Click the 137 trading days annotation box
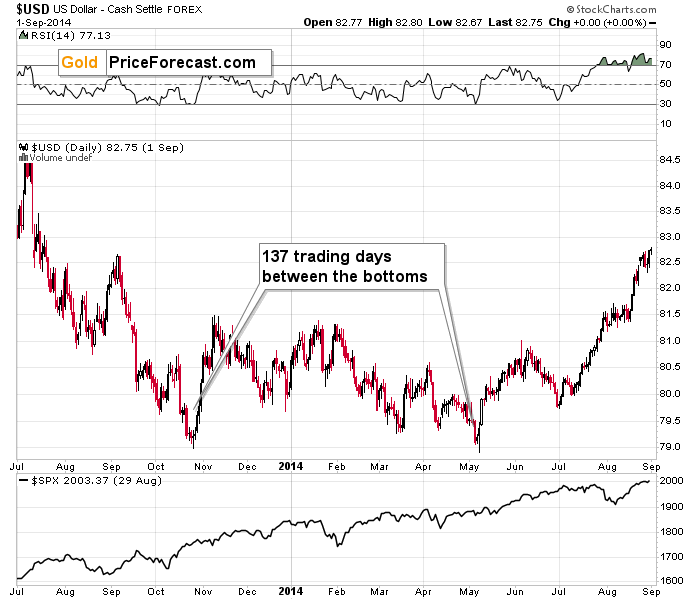Screen dimensions: 700x600 pyautogui.click(x=352, y=267)
